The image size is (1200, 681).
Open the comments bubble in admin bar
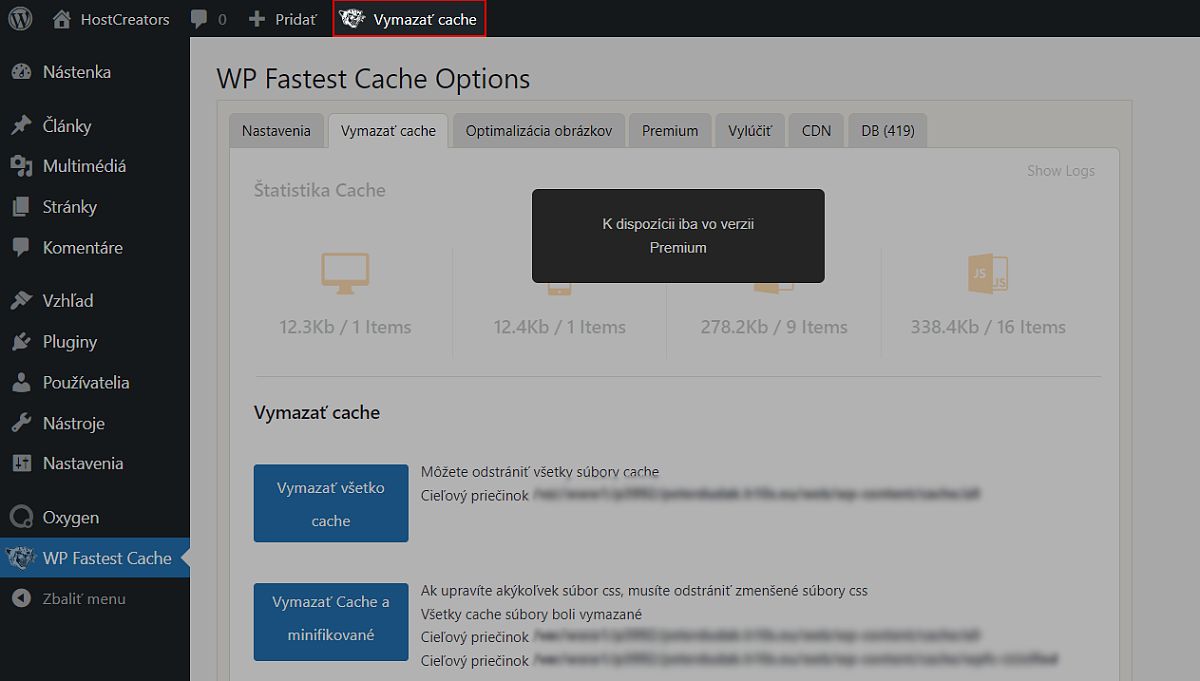[x=208, y=19]
